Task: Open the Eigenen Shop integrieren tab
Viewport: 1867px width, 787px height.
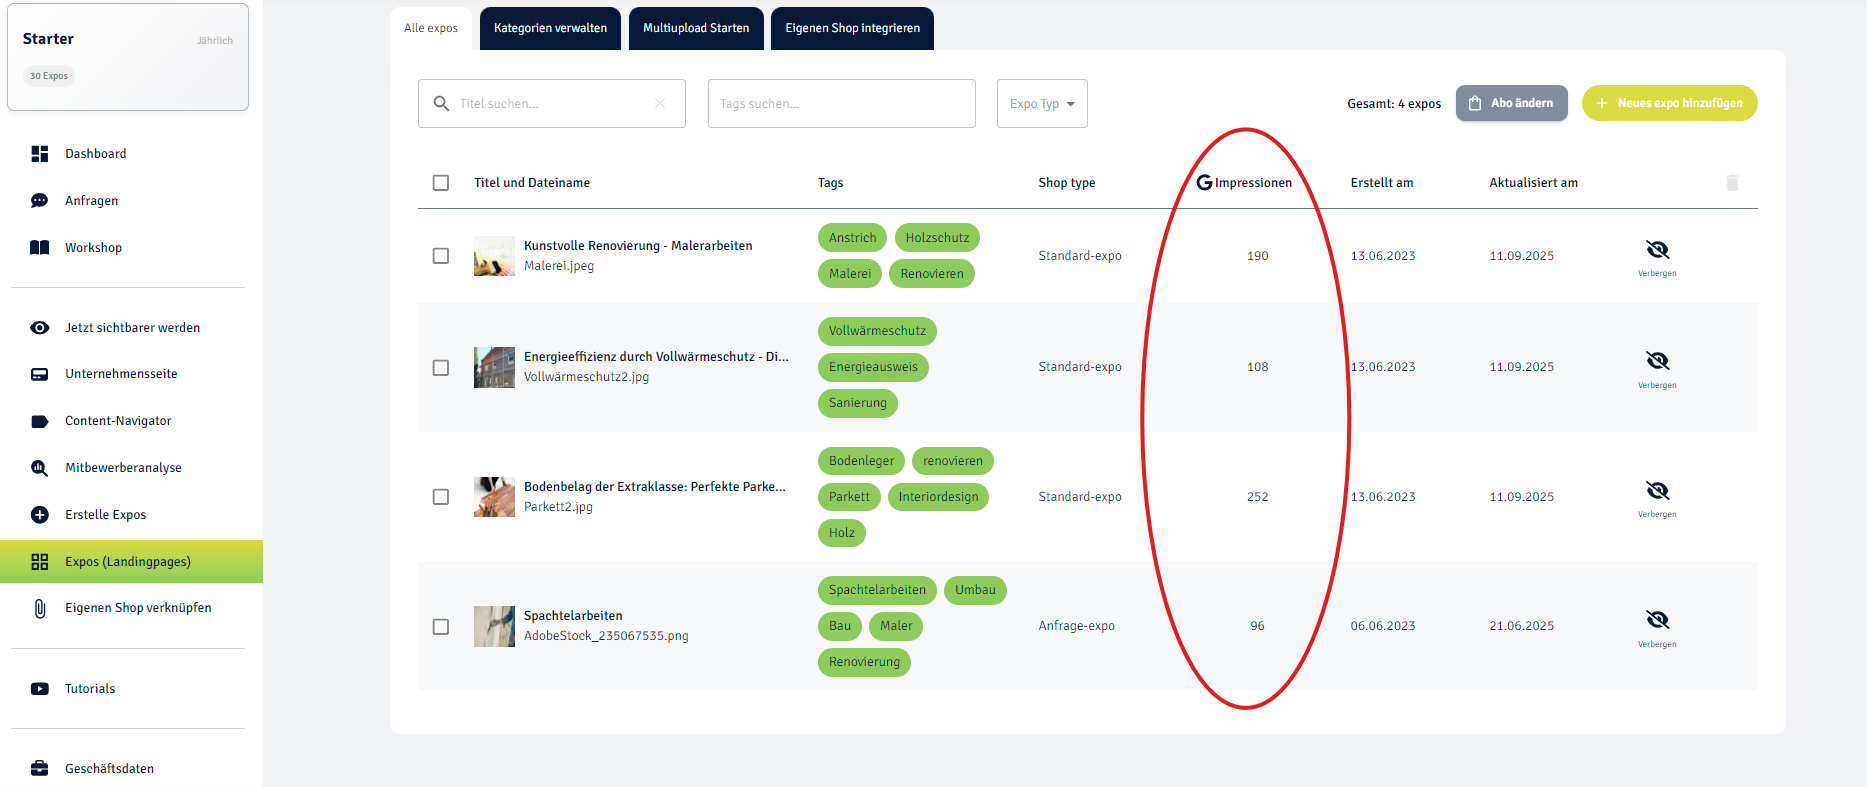Action: click(853, 28)
